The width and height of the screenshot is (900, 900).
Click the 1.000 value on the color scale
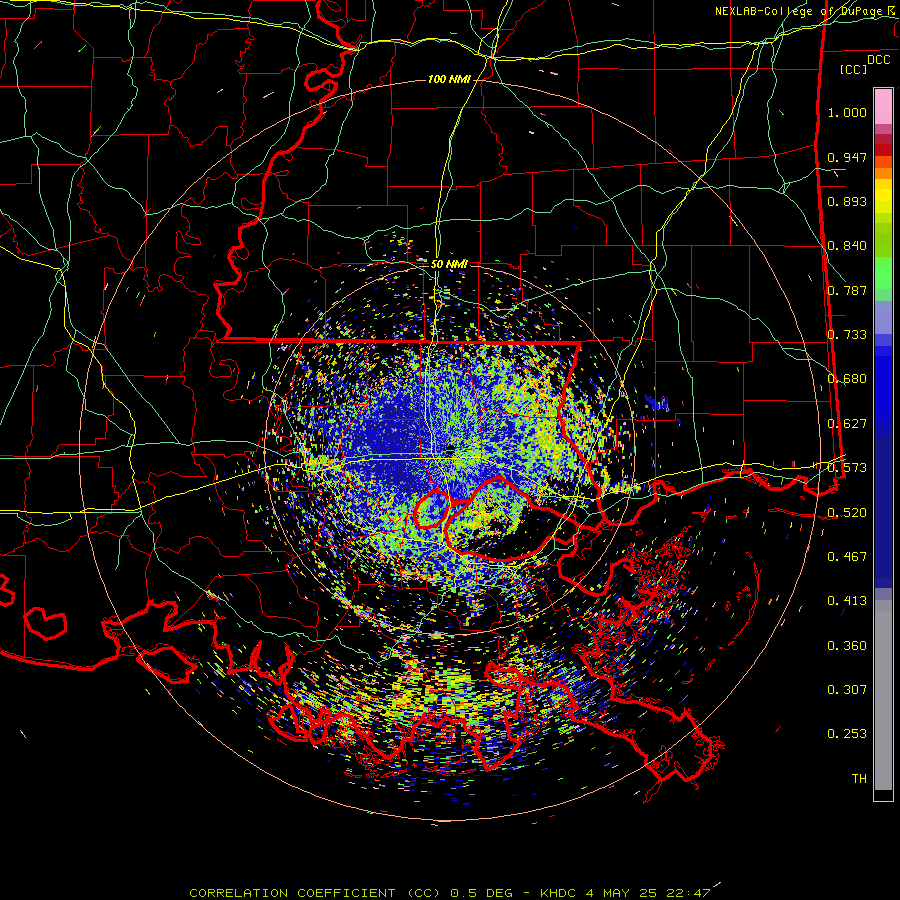click(x=847, y=112)
